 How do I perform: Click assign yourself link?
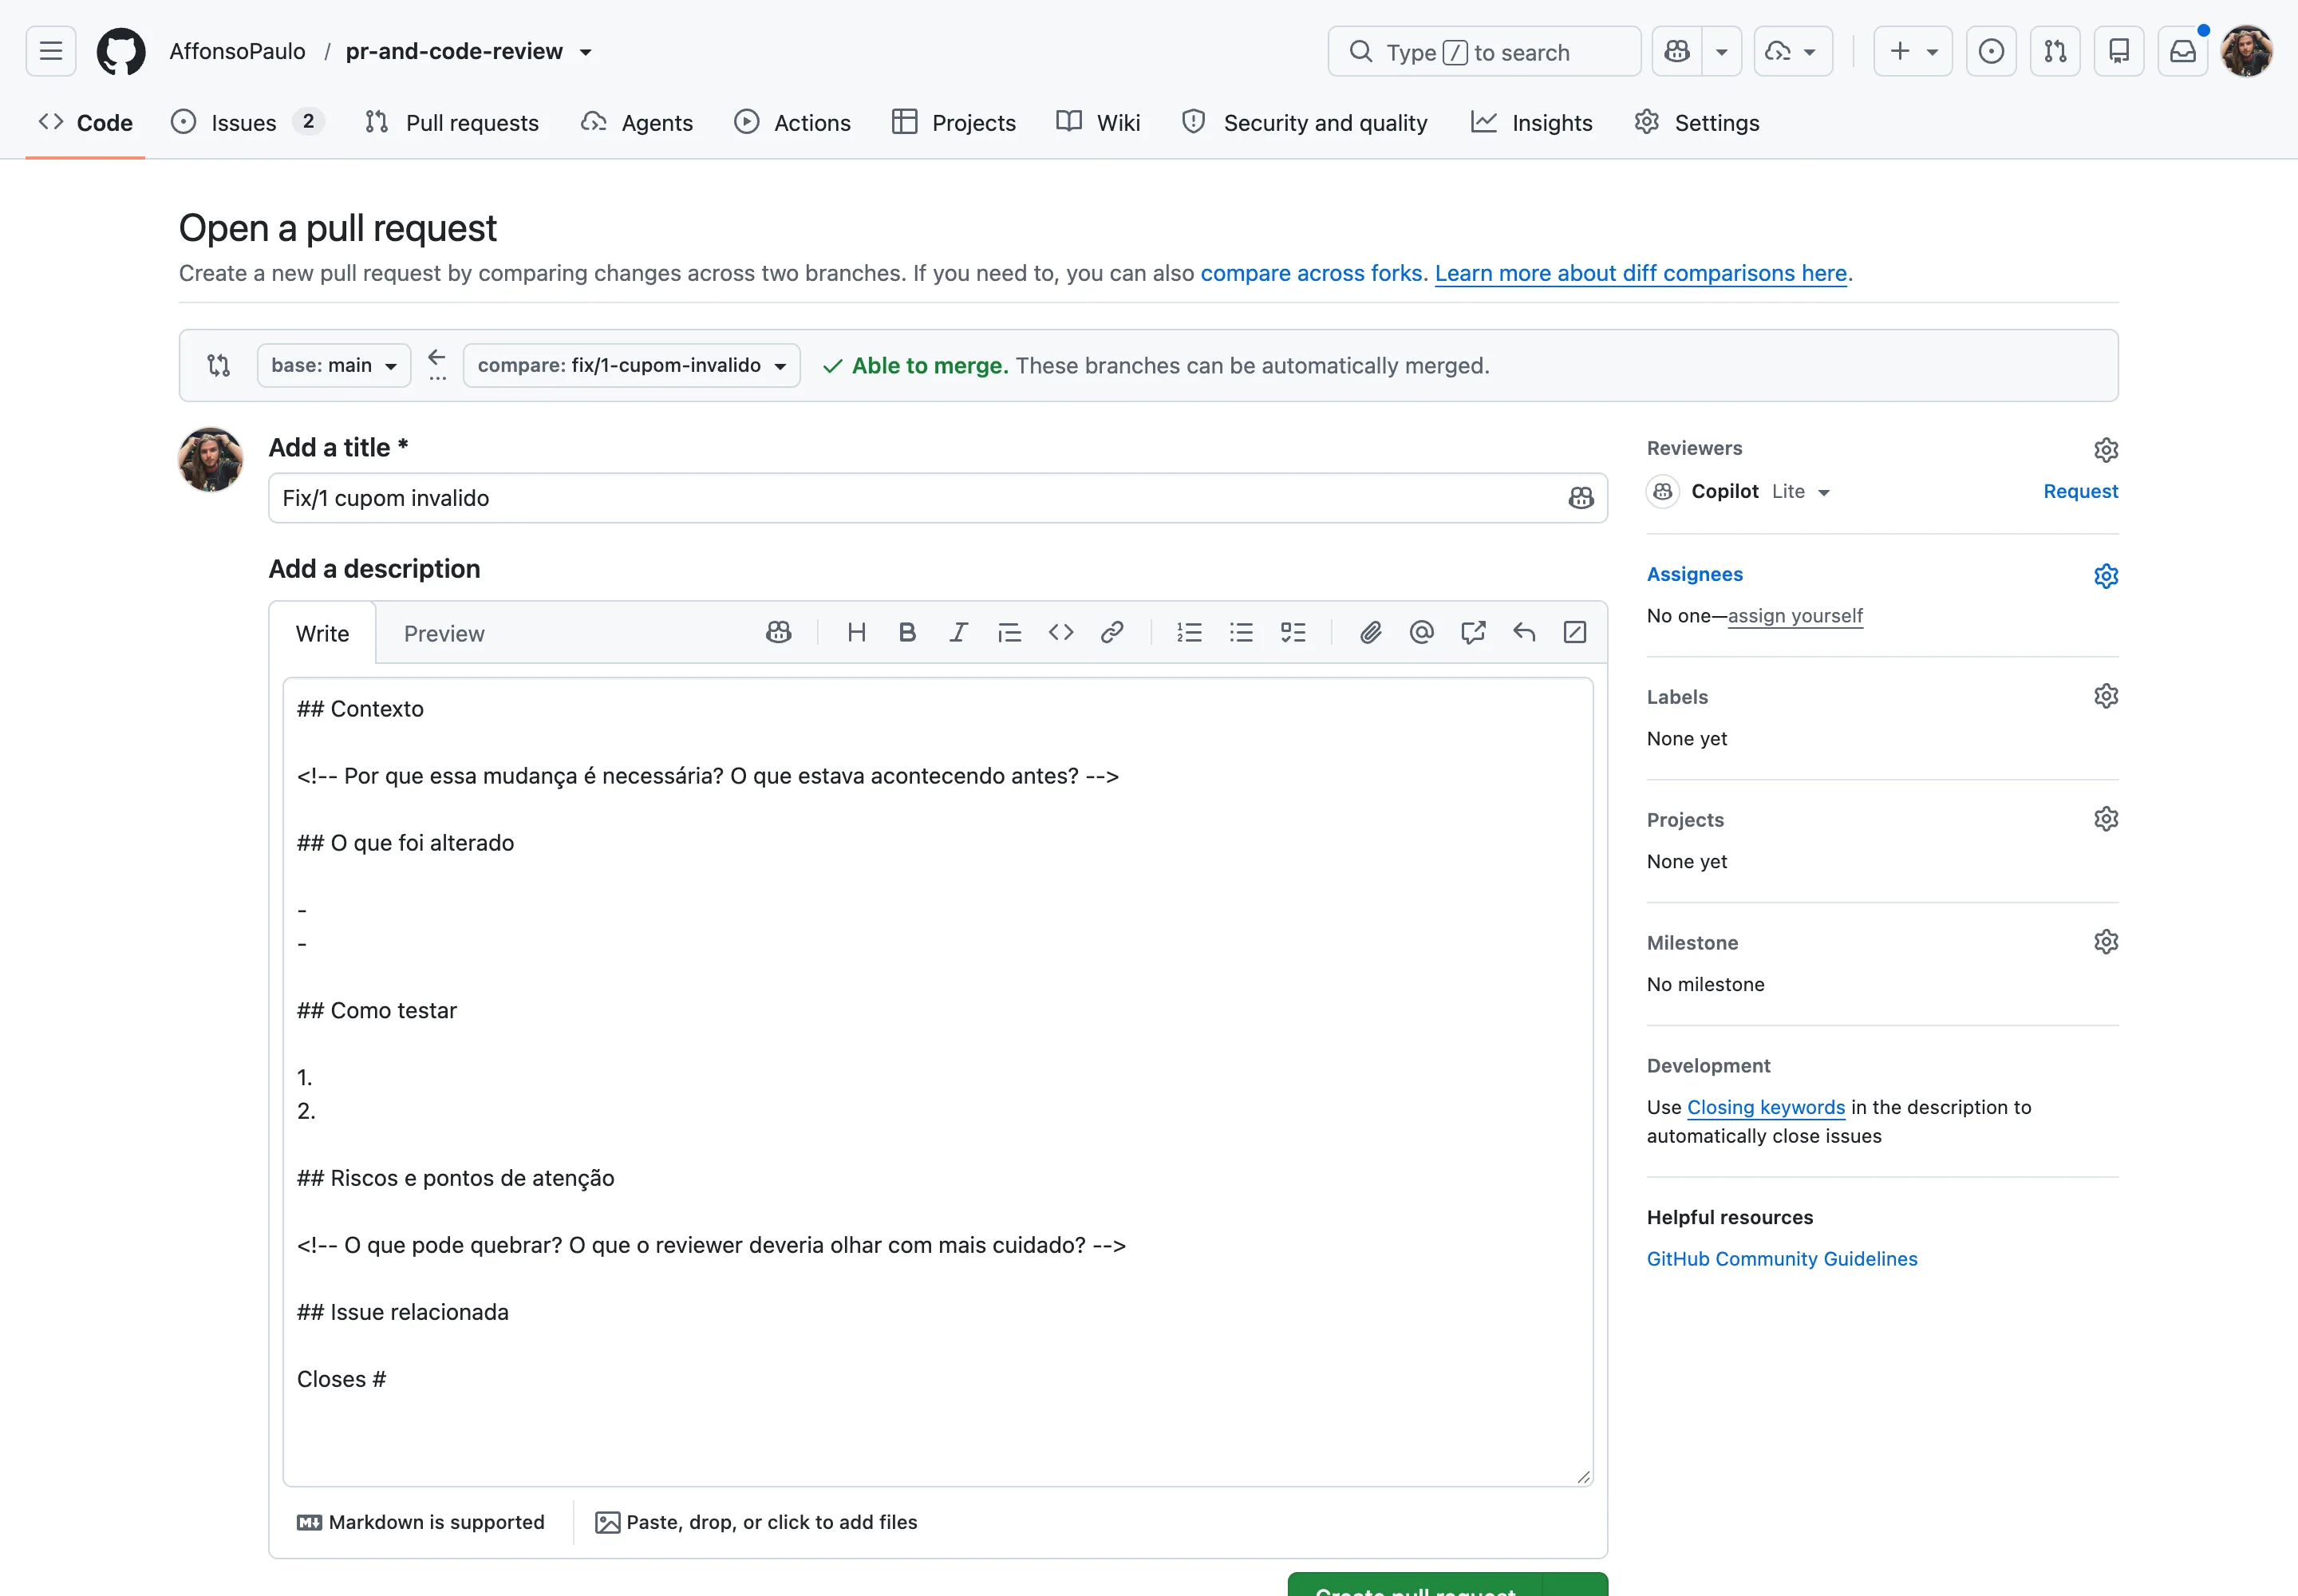coord(1795,616)
